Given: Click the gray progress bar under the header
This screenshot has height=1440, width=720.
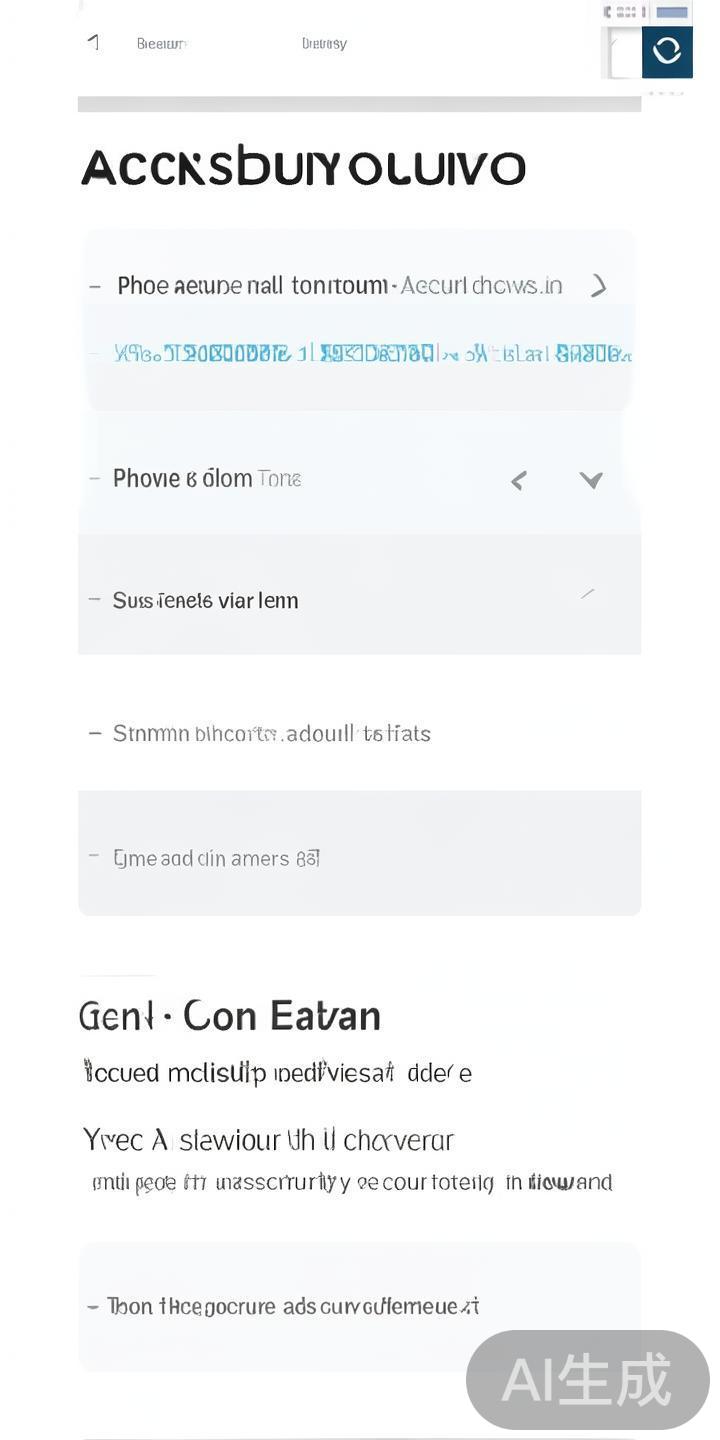Looking at the screenshot, I should pos(359,104).
